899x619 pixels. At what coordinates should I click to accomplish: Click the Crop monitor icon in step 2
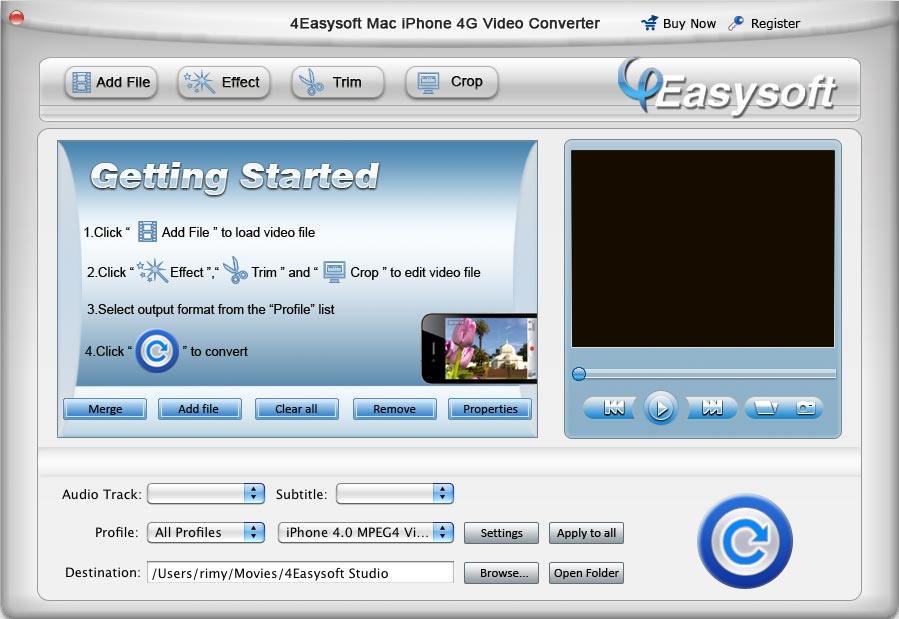click(334, 272)
